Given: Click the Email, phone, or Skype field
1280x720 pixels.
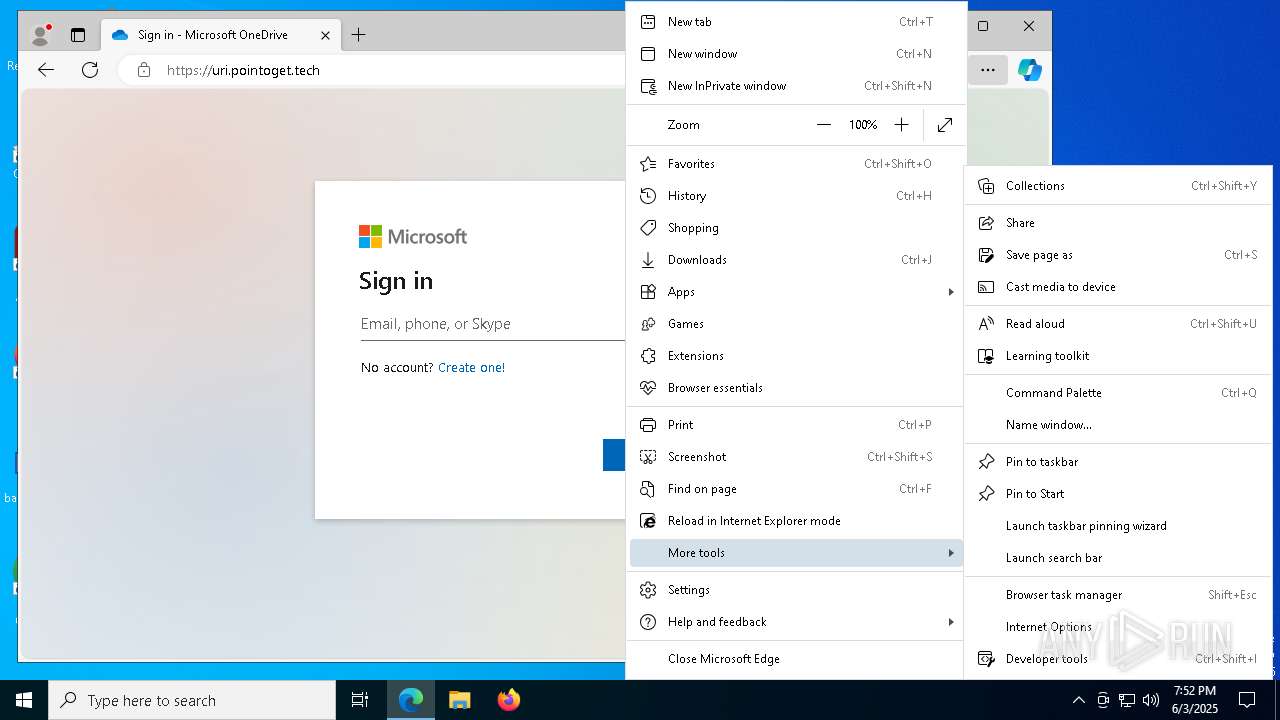Looking at the screenshot, I should pyautogui.click(x=492, y=324).
